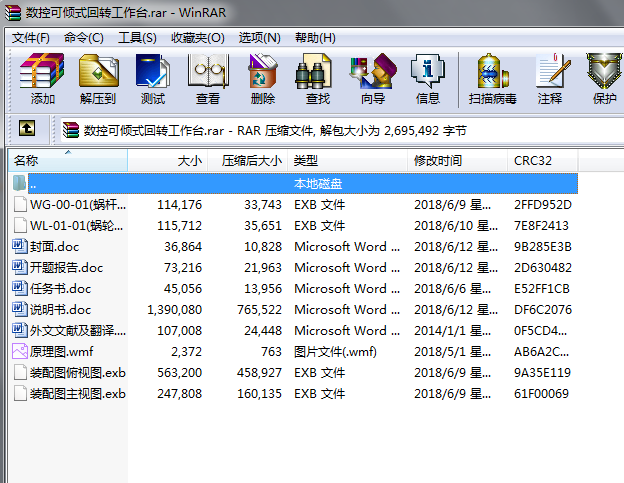Sort by 修改时间 column header

(458, 160)
